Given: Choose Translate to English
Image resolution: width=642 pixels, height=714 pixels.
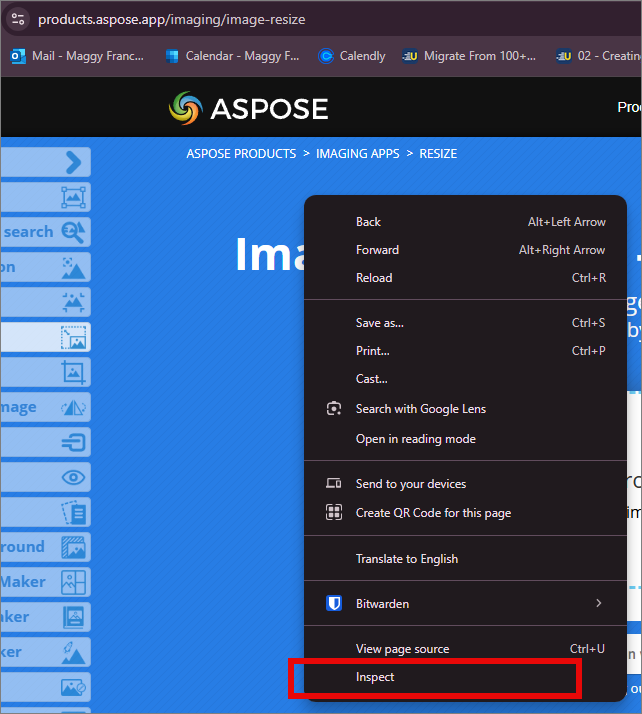Looking at the screenshot, I should [465, 559].
